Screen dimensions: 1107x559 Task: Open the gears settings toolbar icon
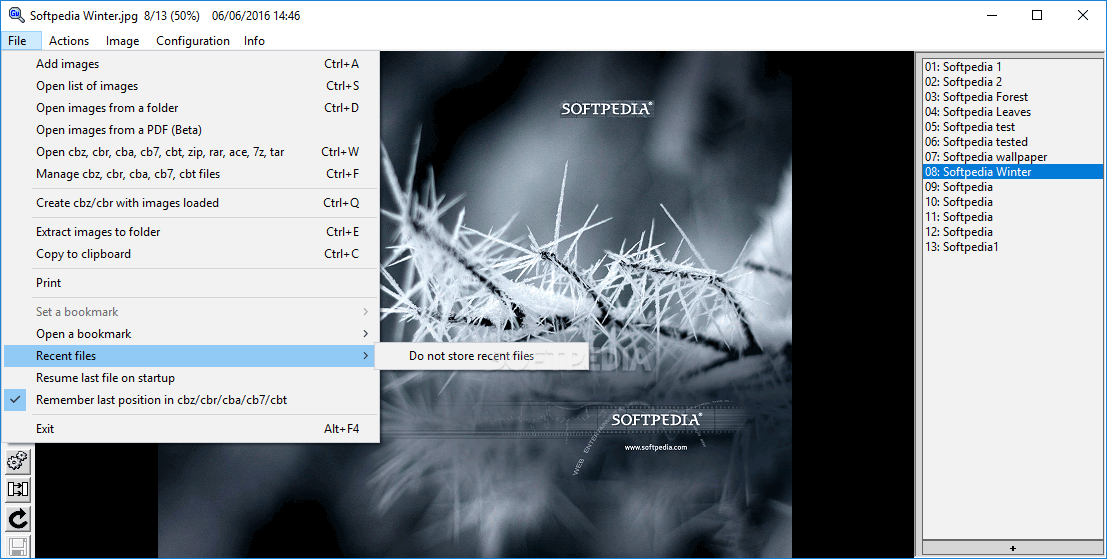tap(18, 461)
